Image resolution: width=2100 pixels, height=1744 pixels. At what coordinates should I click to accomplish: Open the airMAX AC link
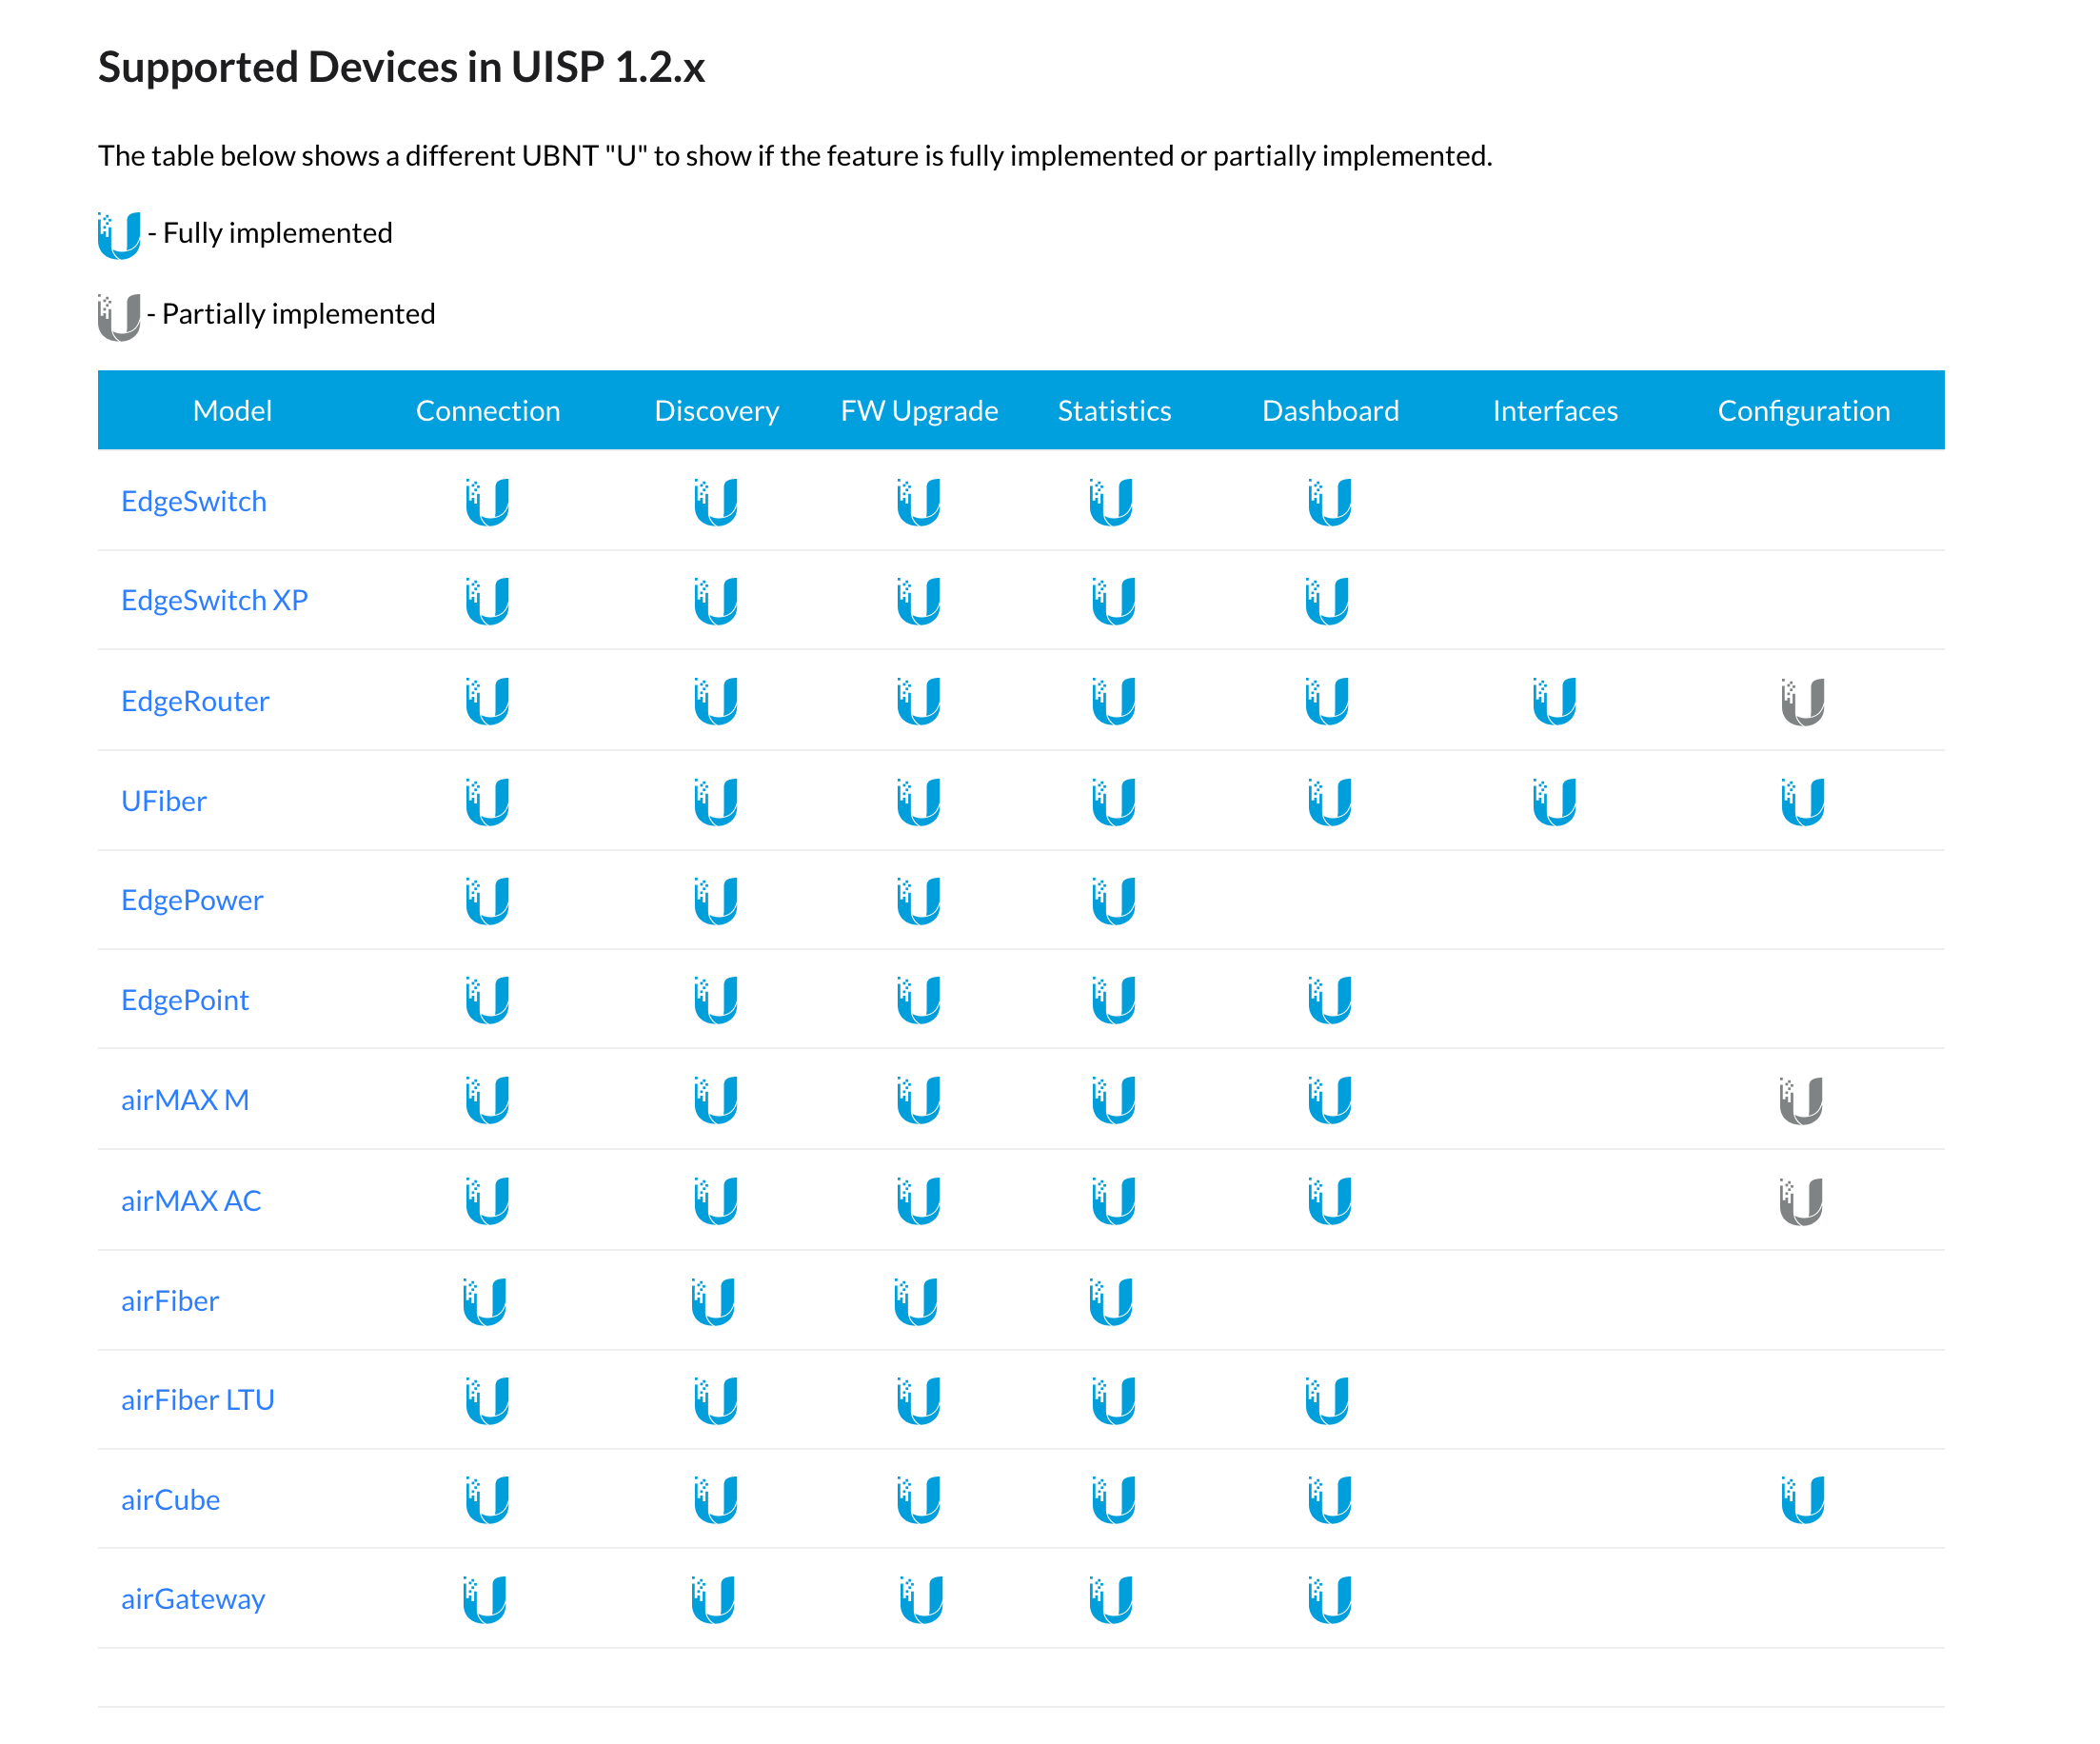click(191, 1201)
